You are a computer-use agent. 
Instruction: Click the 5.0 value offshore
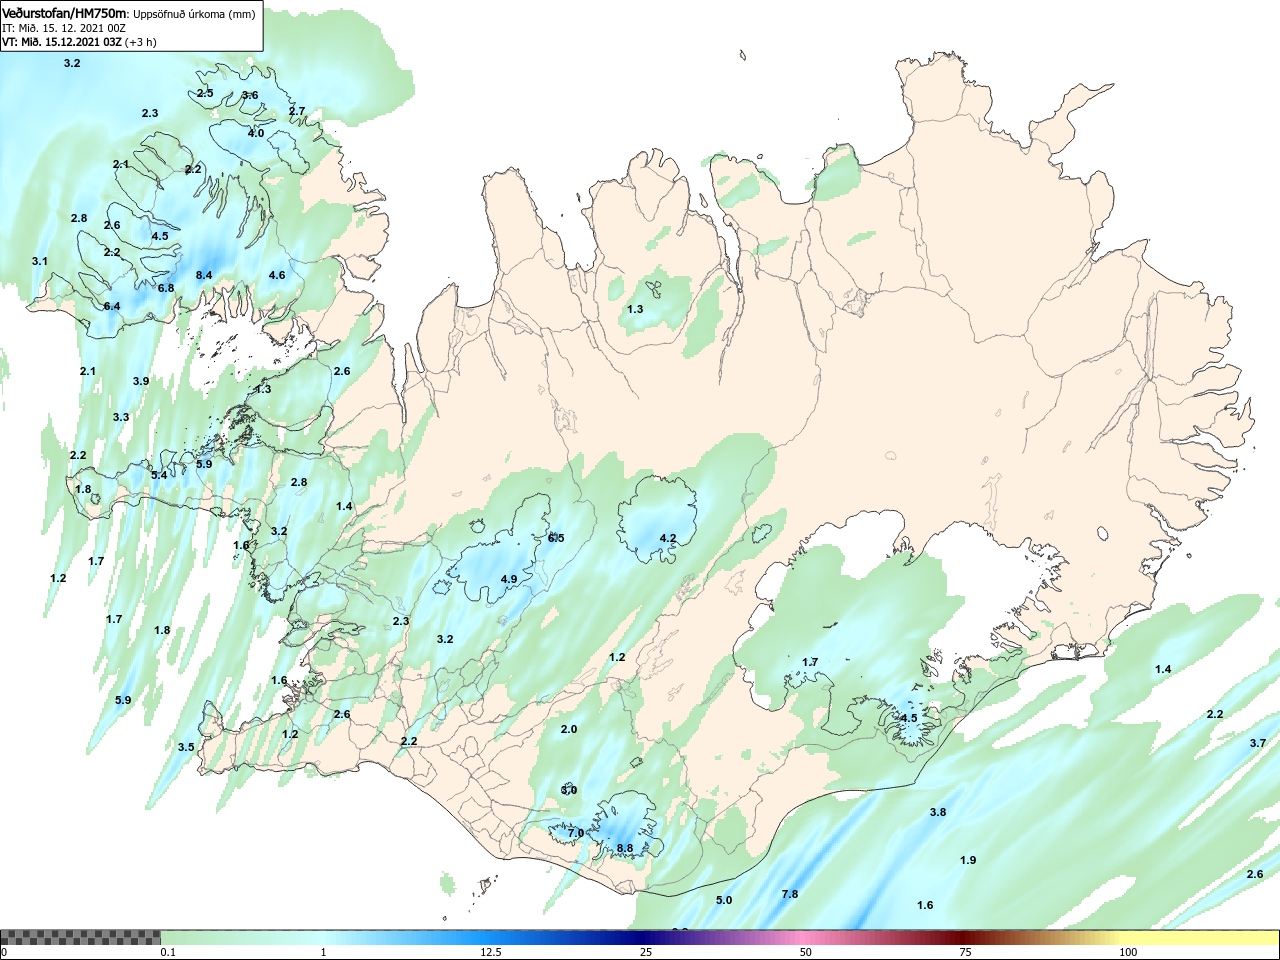724,900
